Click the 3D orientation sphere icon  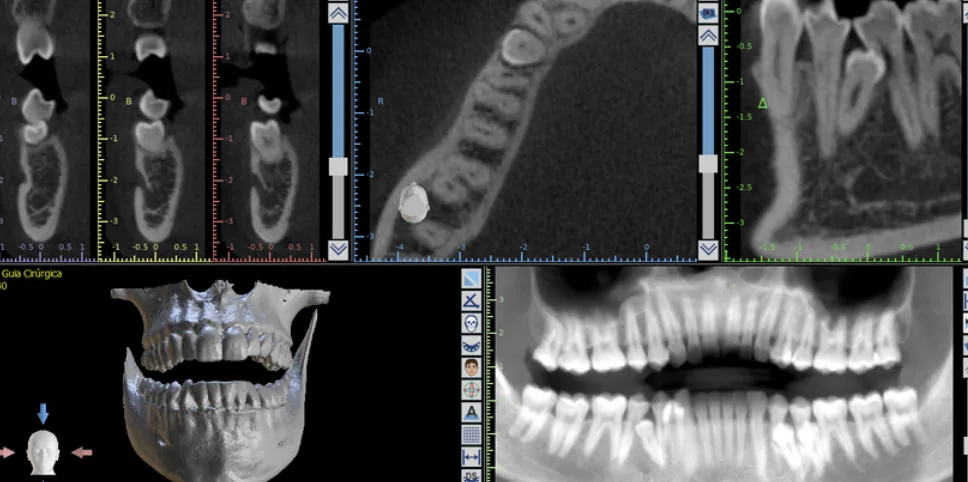click(472, 390)
